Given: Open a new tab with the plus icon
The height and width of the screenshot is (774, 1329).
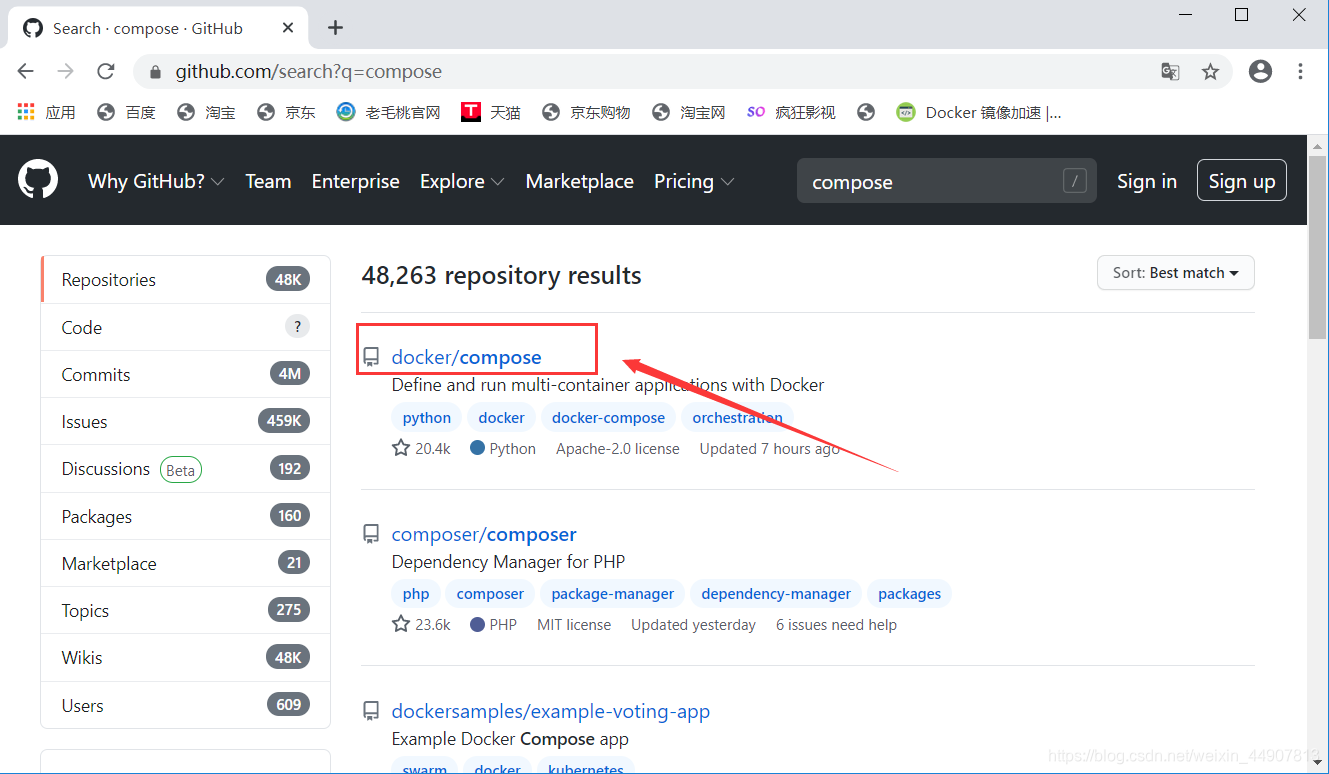Looking at the screenshot, I should click(336, 28).
